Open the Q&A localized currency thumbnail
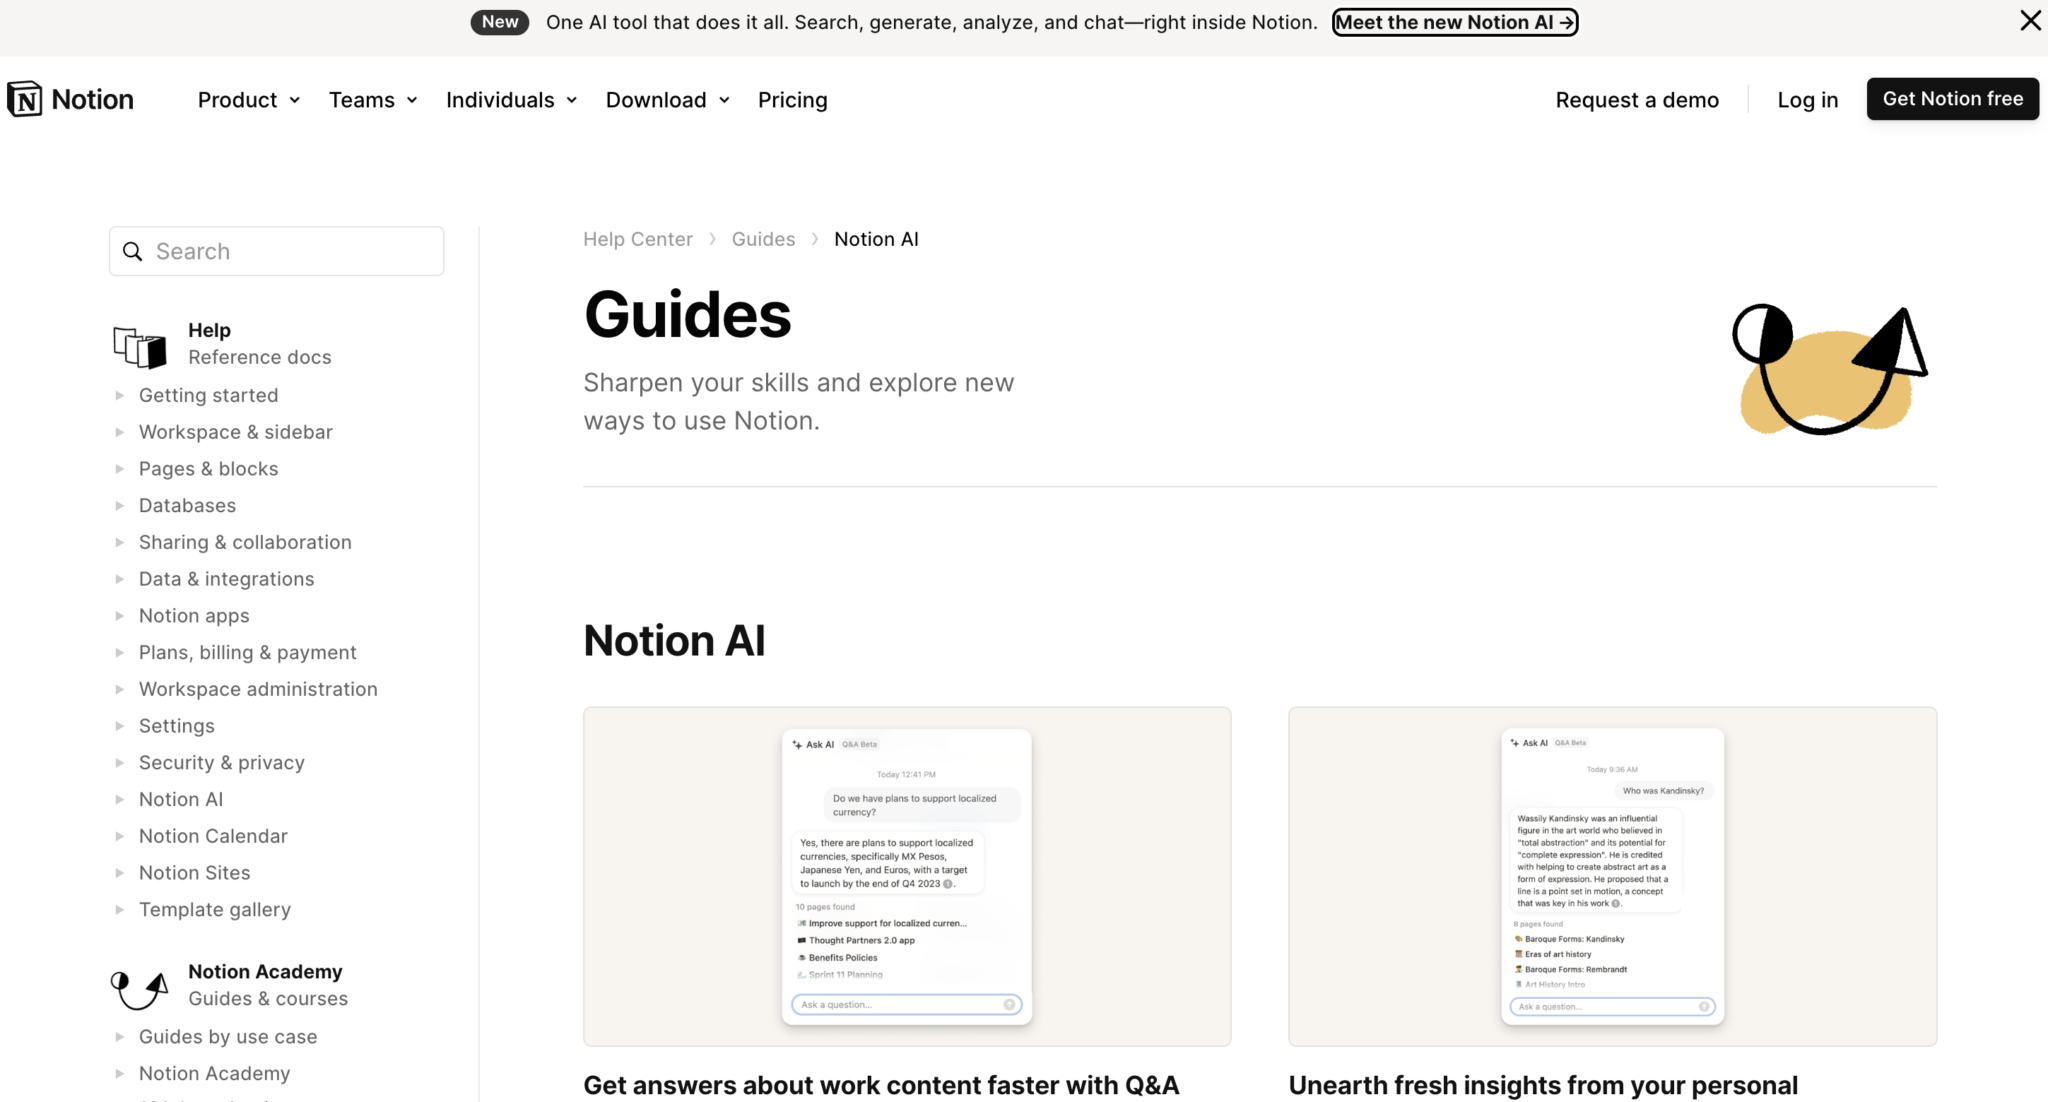Viewport: 2048px width, 1102px height. (907, 876)
